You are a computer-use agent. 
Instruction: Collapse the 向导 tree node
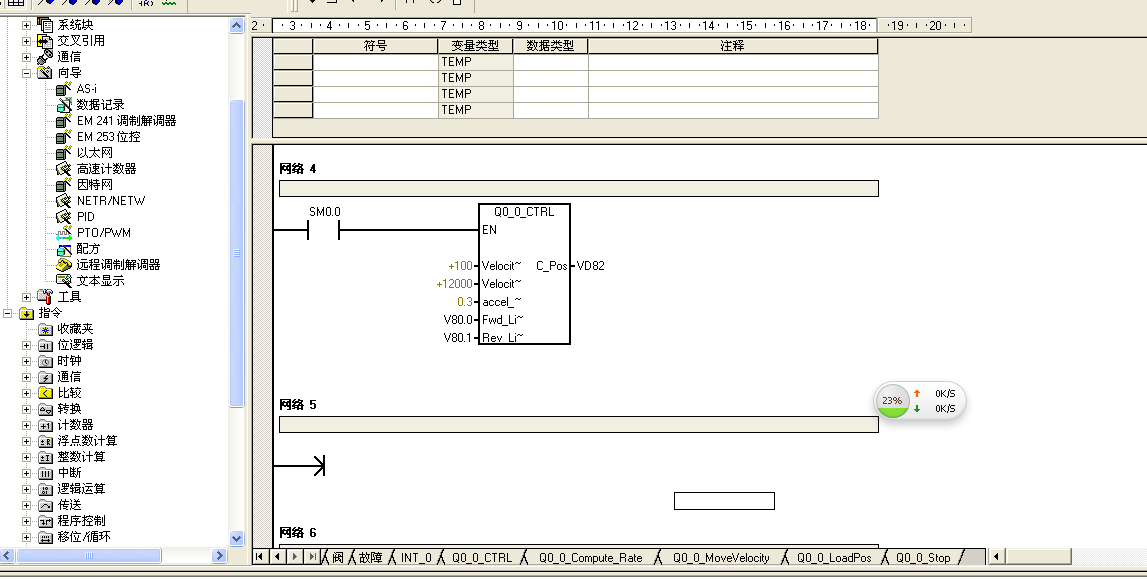point(27,73)
